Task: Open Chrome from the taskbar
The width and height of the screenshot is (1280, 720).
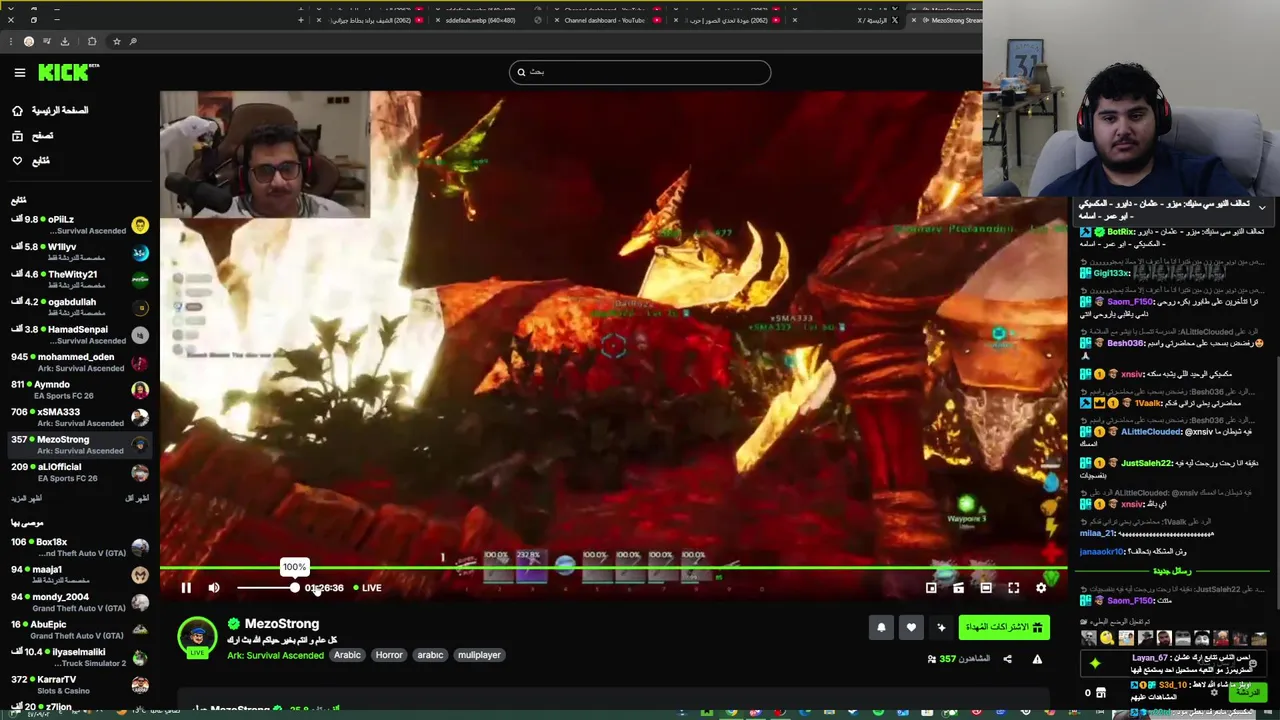Action: tap(731, 713)
